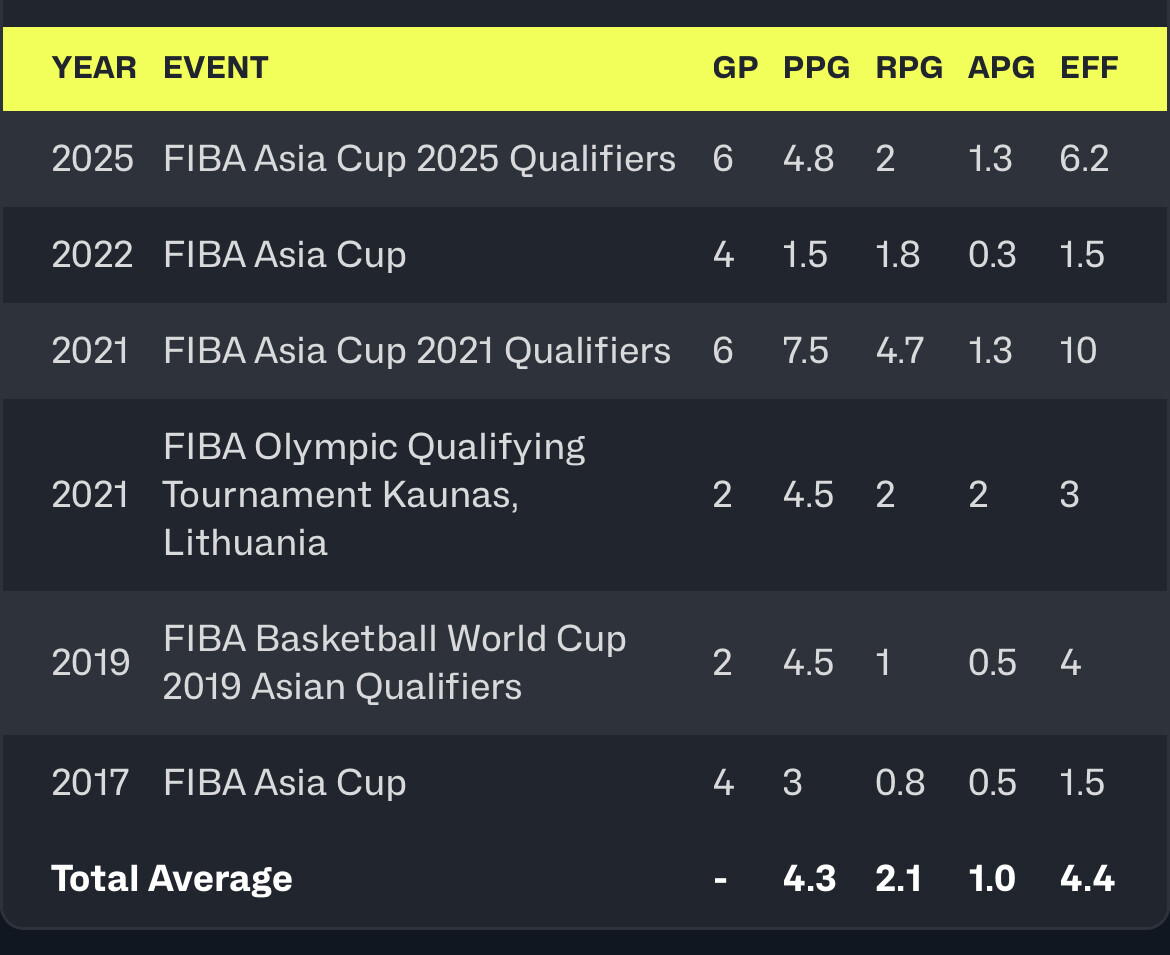1170x955 pixels.
Task: Open FIBA Basketball World Cup 2019 Asian Qualifiers
Action: click(x=394, y=663)
